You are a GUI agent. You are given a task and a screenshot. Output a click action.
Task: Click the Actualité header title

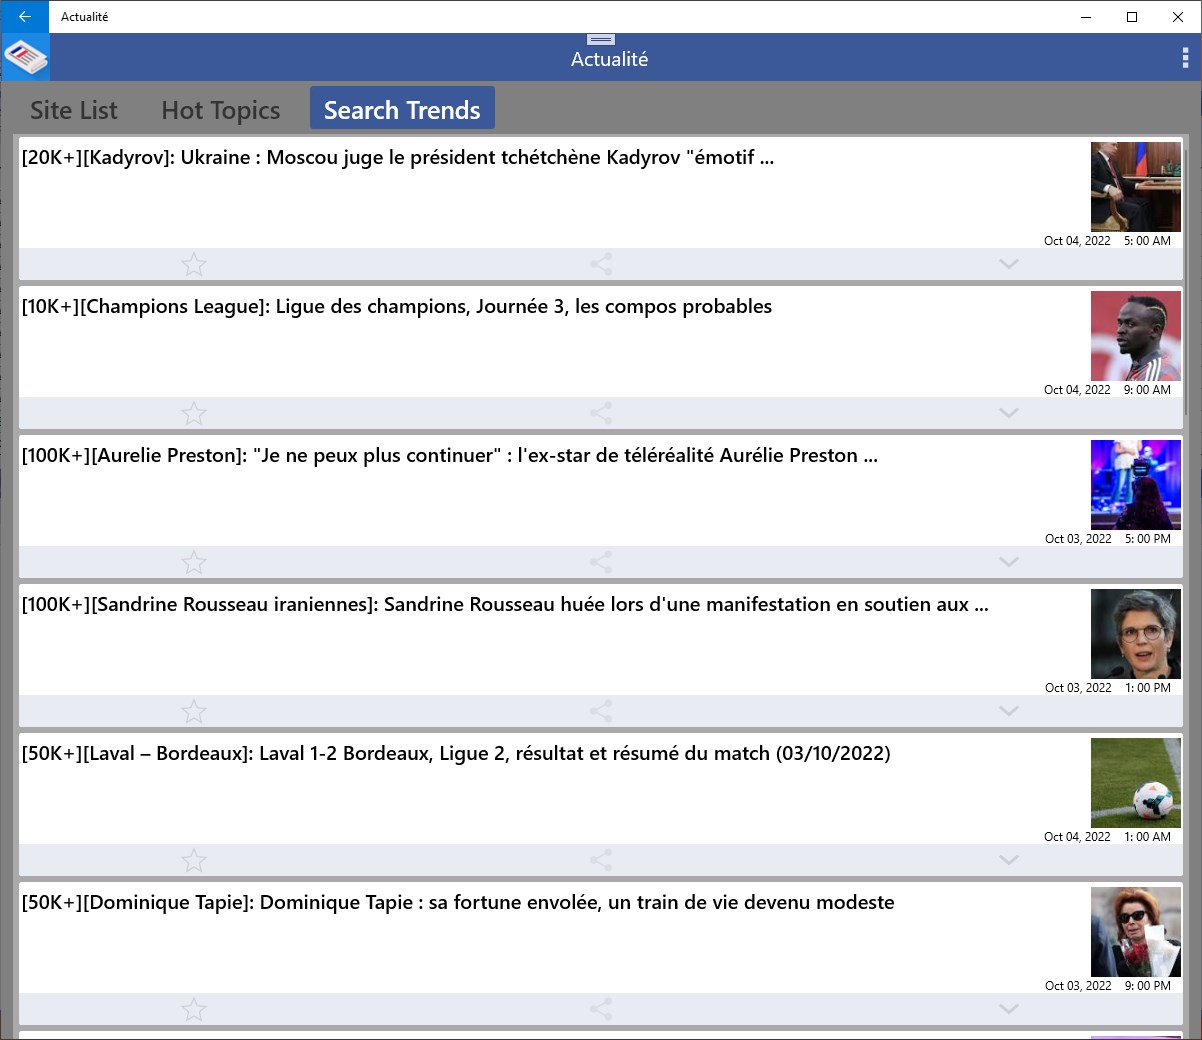pos(609,60)
